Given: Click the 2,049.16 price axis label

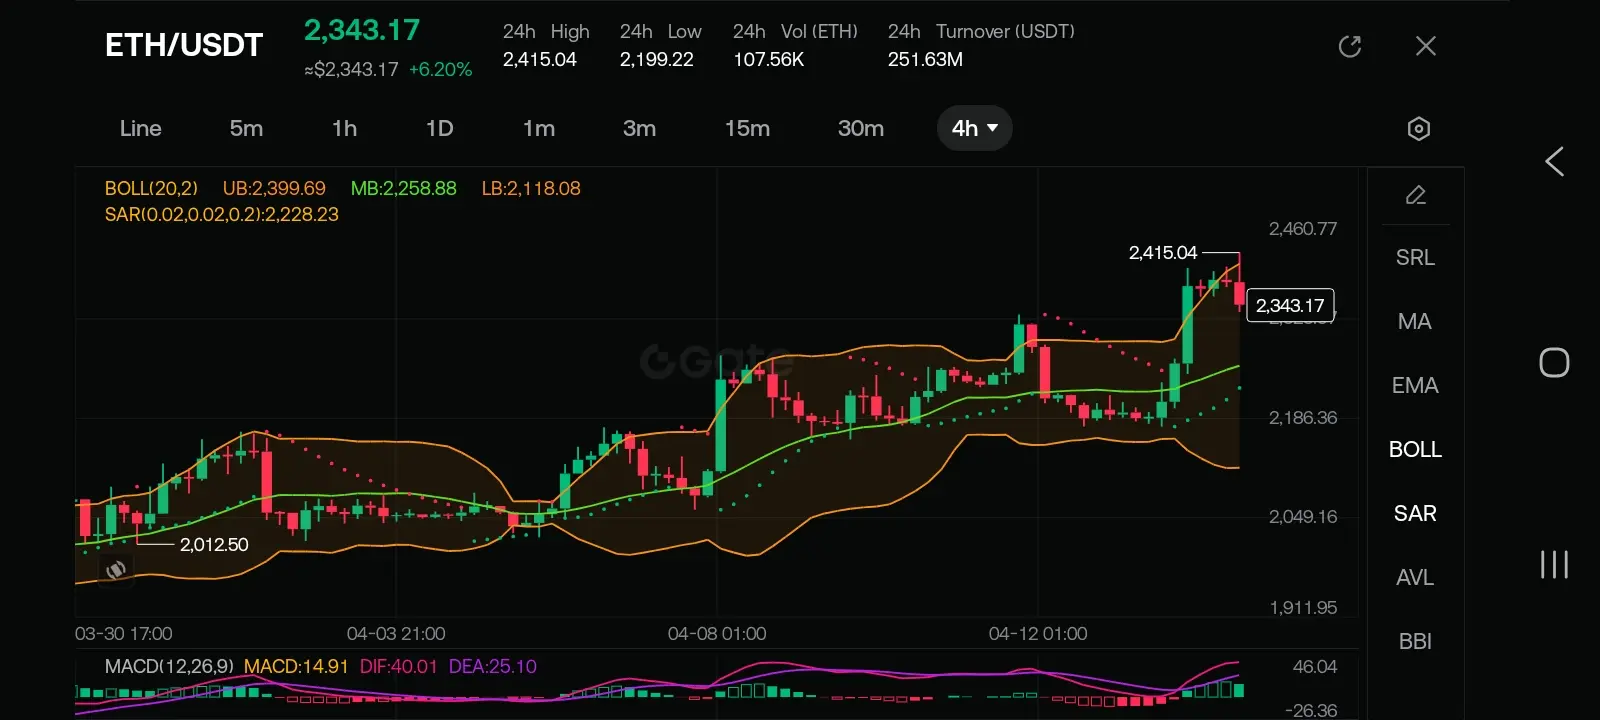Looking at the screenshot, I should point(1303,517).
